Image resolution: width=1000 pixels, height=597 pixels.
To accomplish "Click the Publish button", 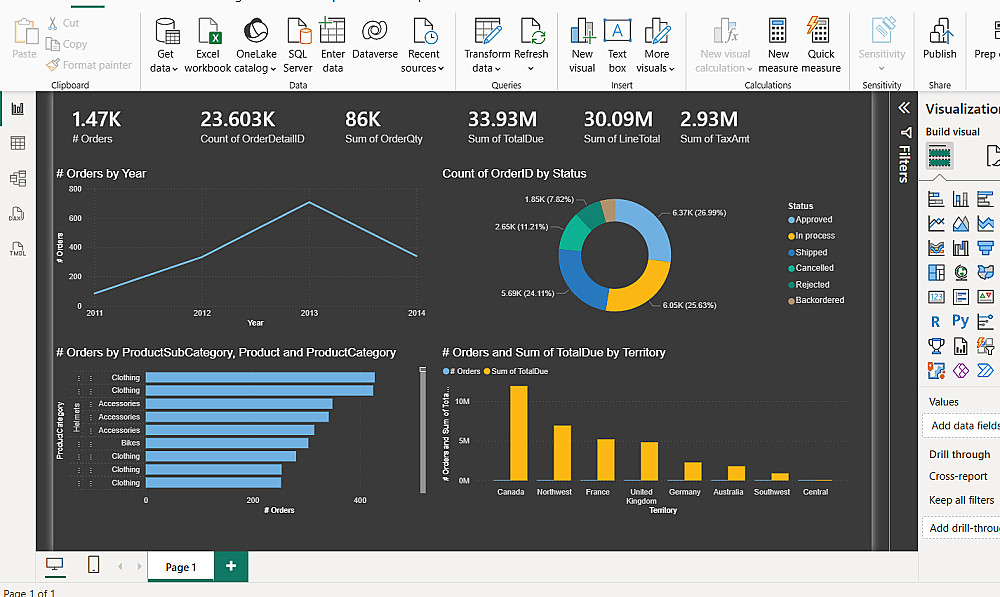I will pyautogui.click(x=939, y=40).
